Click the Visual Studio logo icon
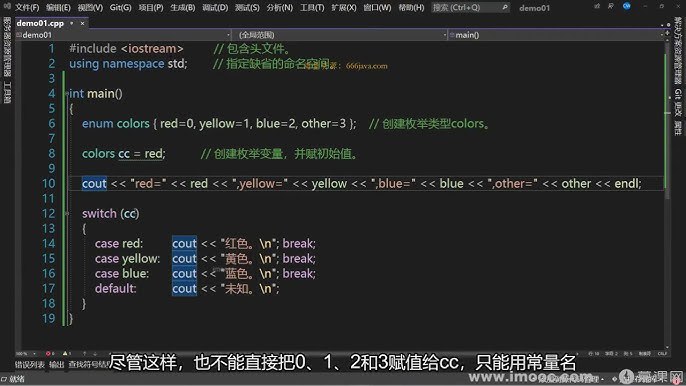The height and width of the screenshot is (386, 686). [7, 6]
